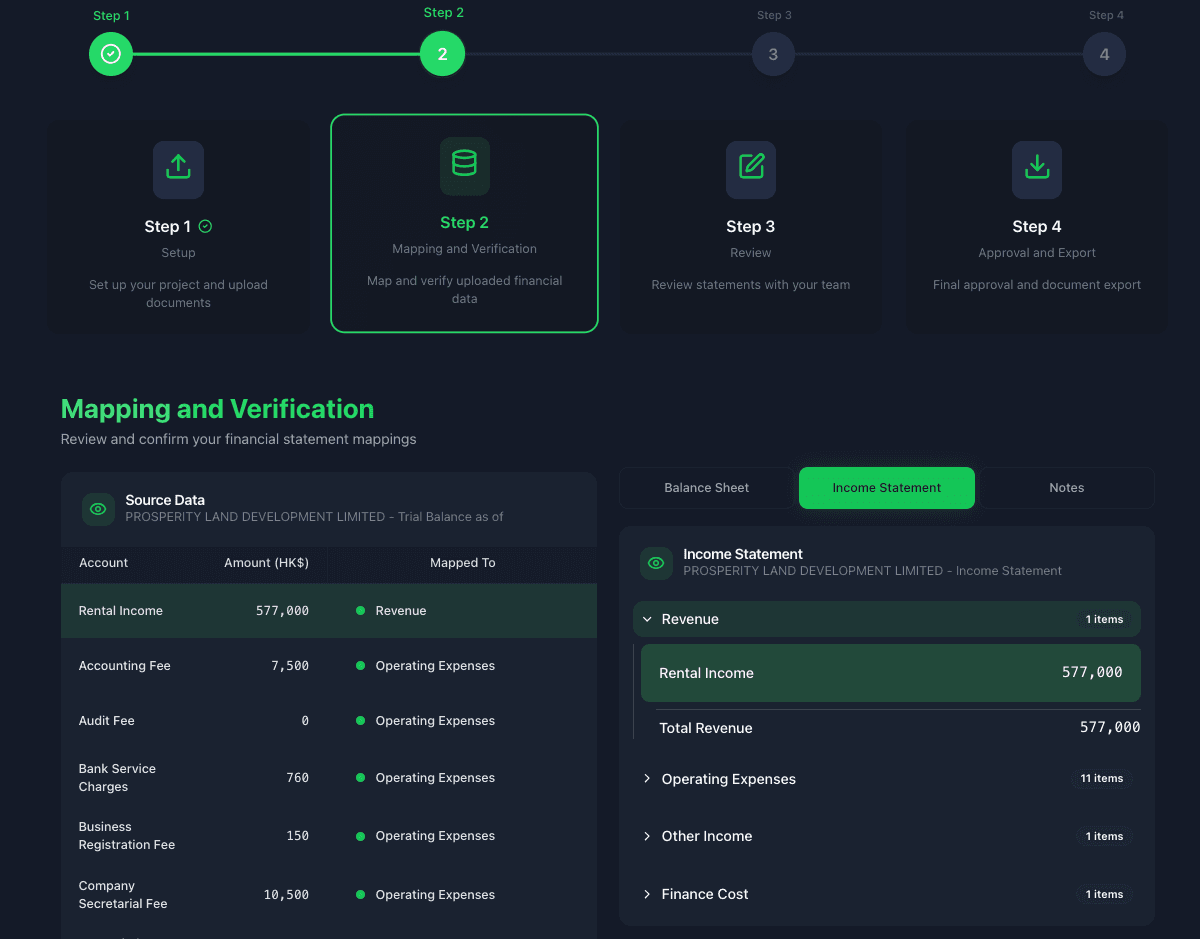Click the Step 4 circle in progress tracker

pos(1104,54)
